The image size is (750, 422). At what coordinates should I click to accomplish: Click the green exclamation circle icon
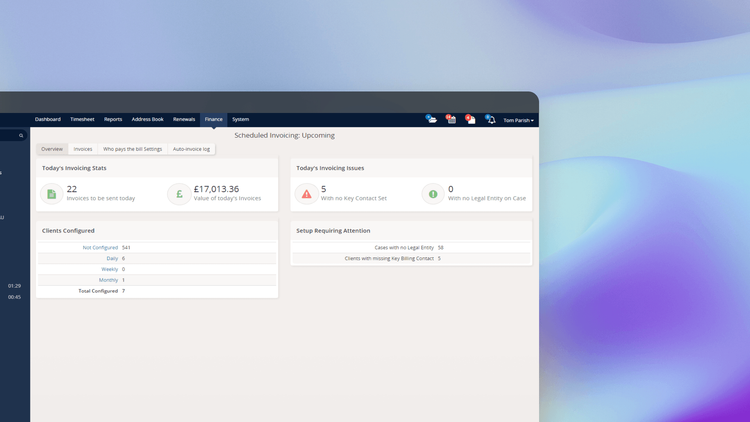point(433,194)
